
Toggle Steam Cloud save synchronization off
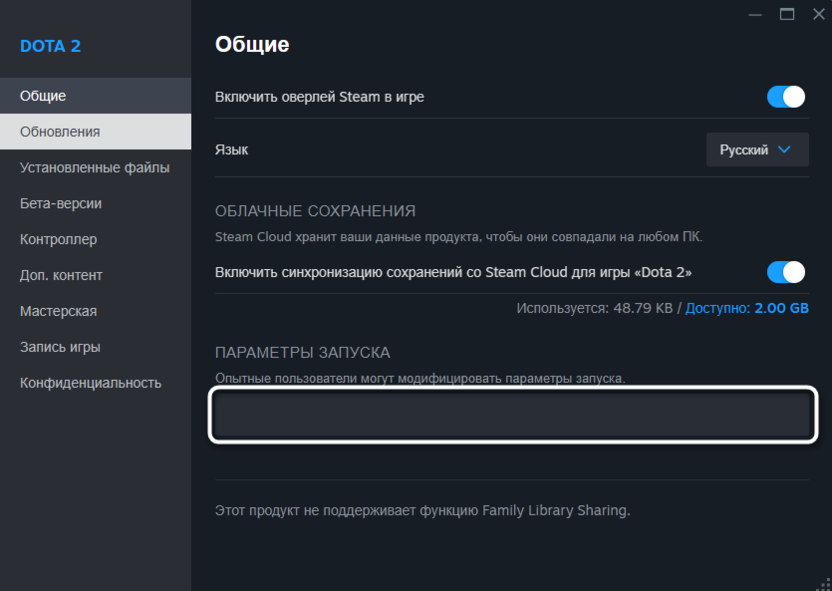[786, 272]
